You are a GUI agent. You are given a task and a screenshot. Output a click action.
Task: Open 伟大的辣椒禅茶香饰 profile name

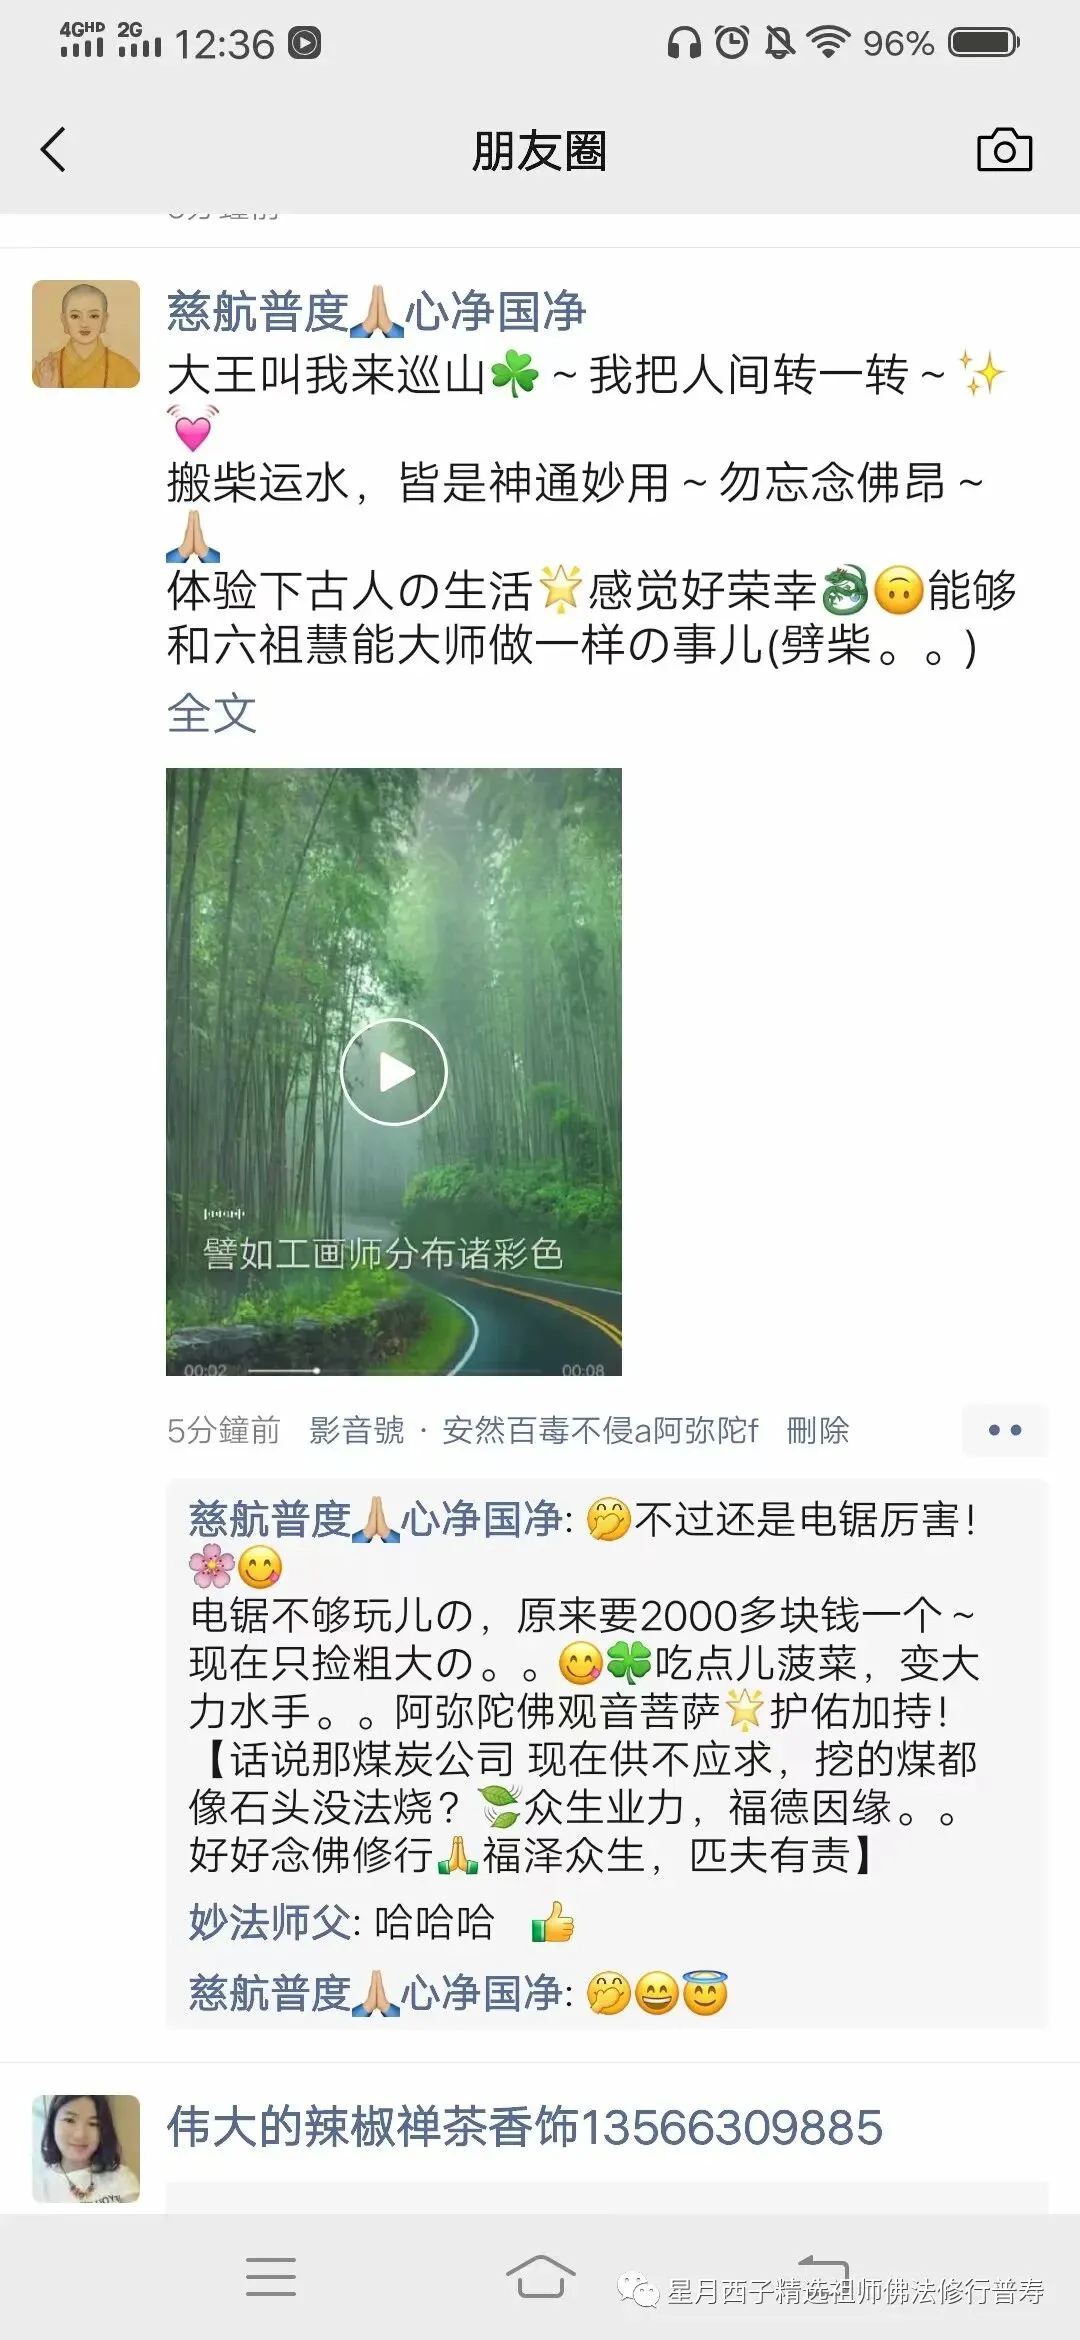click(x=524, y=2127)
